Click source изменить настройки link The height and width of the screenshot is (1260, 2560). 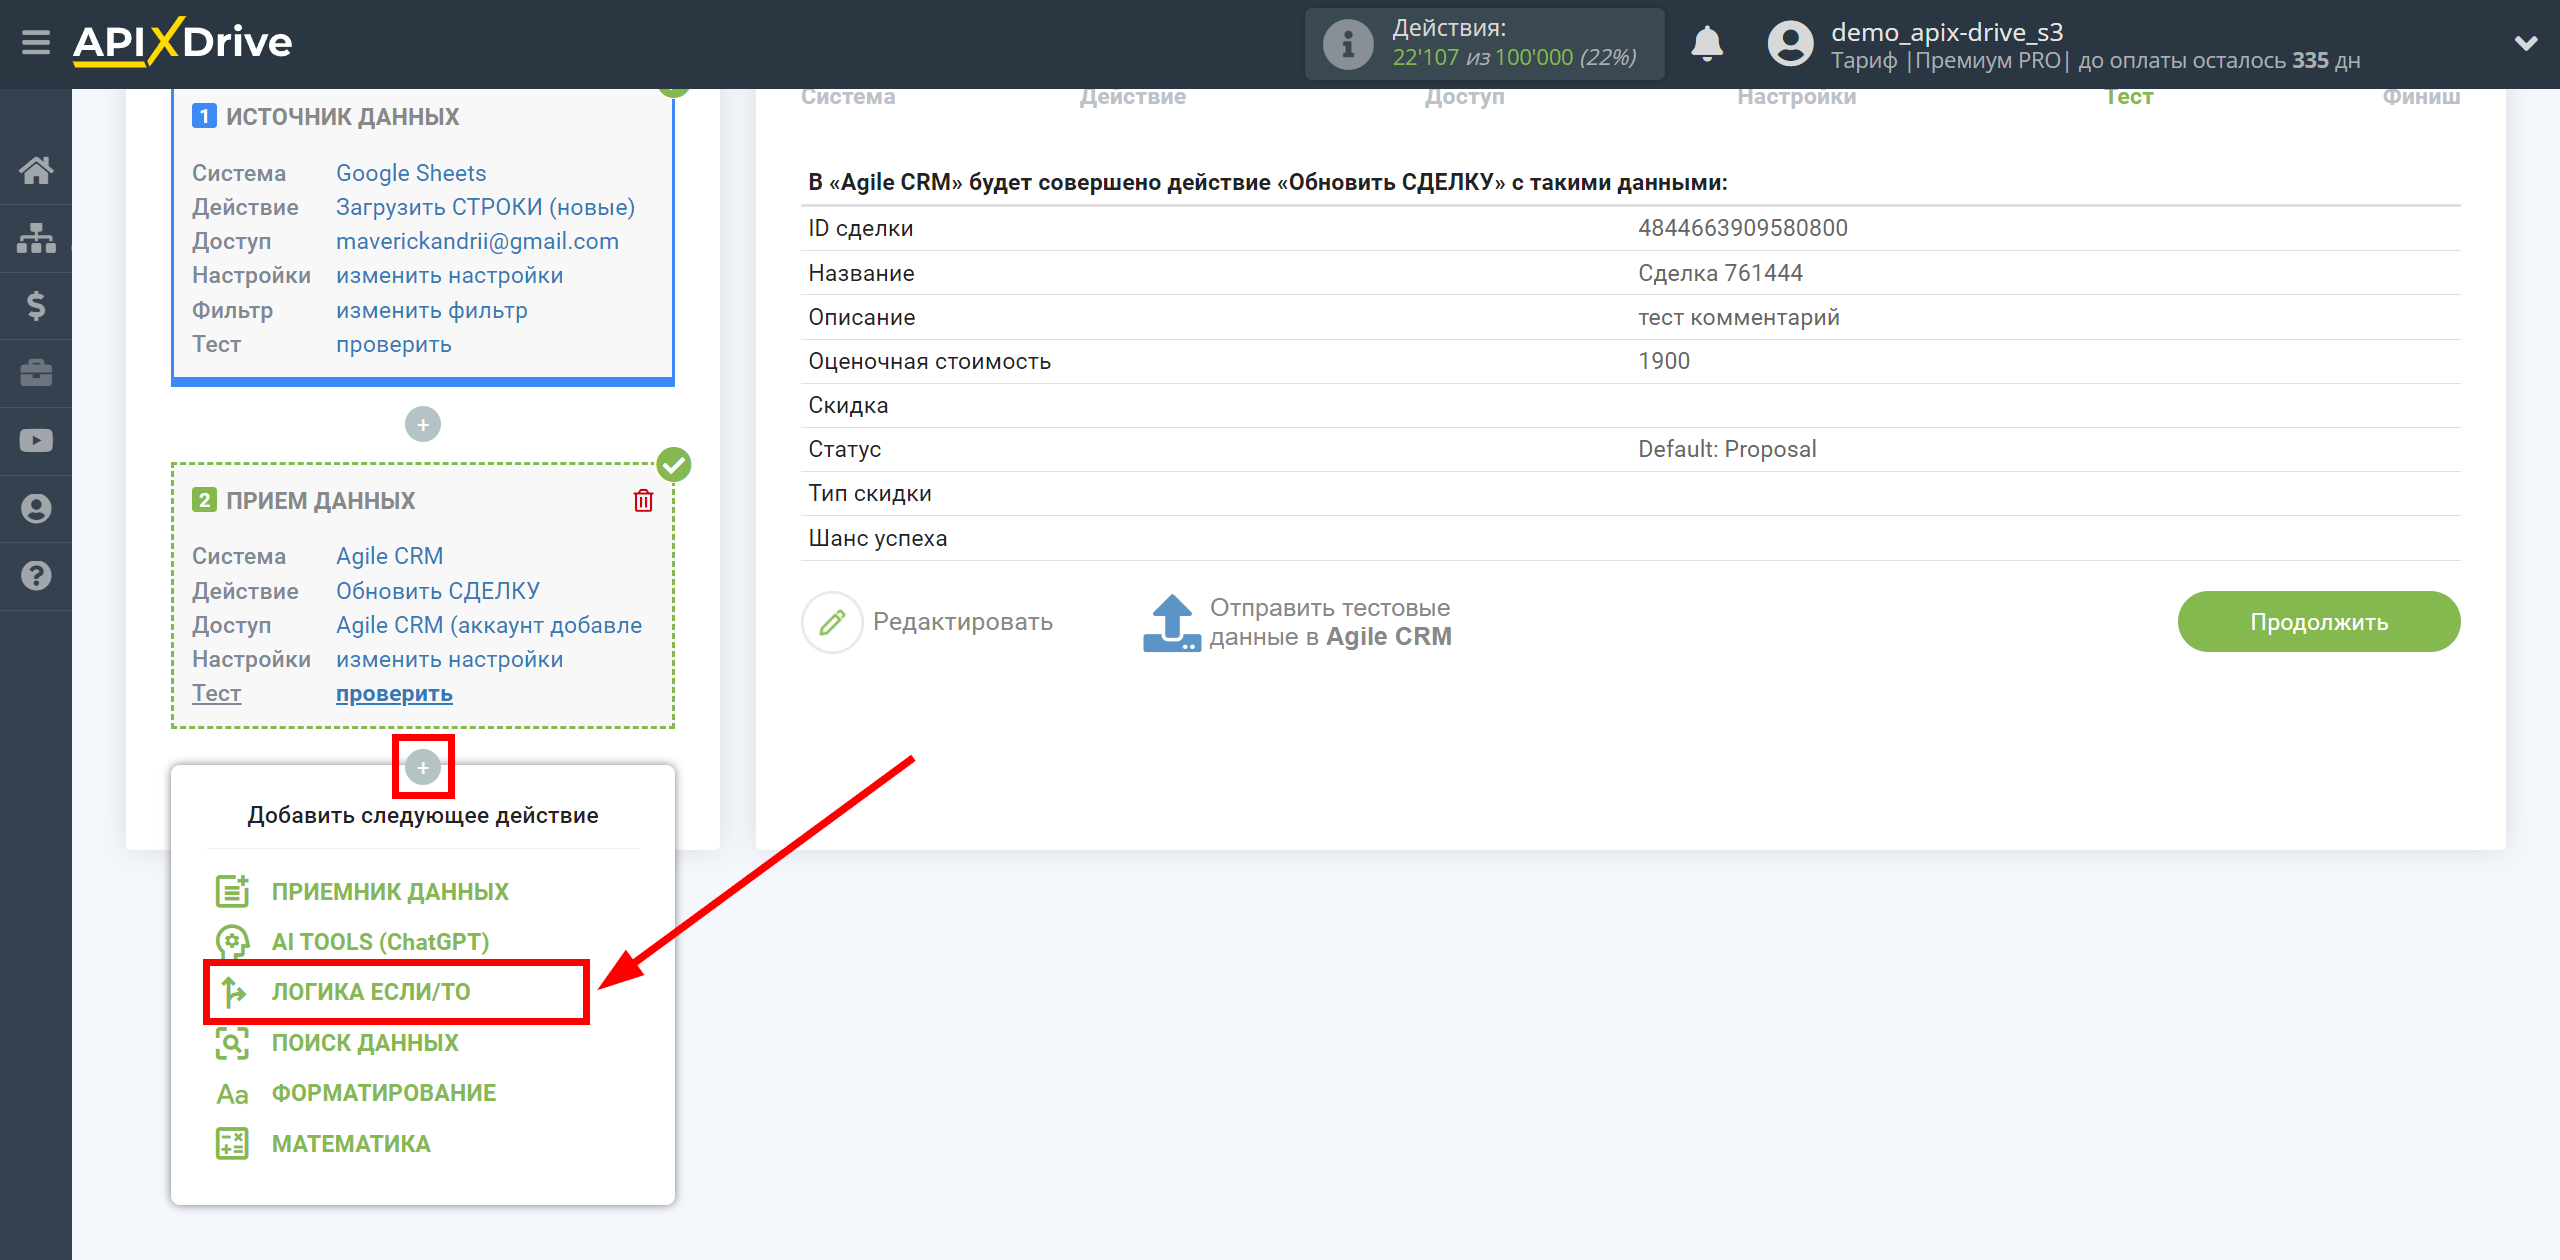449,275
